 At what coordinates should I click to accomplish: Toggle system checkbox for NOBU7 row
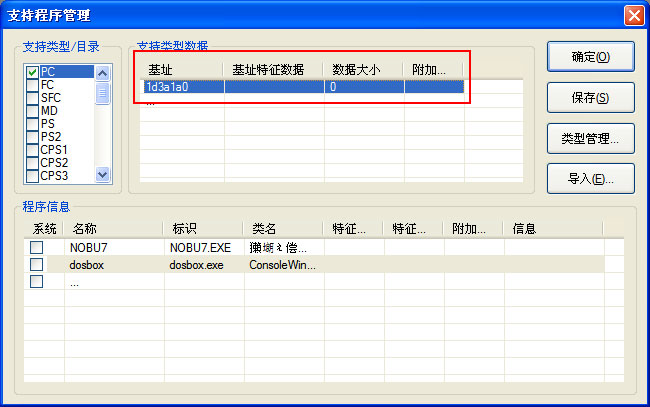tap(37, 247)
